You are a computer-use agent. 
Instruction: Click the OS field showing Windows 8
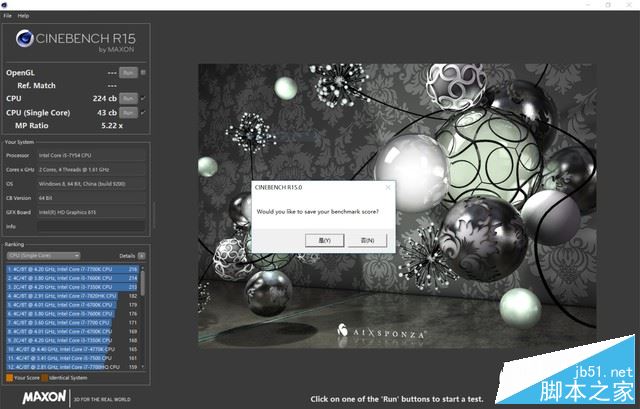91,184
